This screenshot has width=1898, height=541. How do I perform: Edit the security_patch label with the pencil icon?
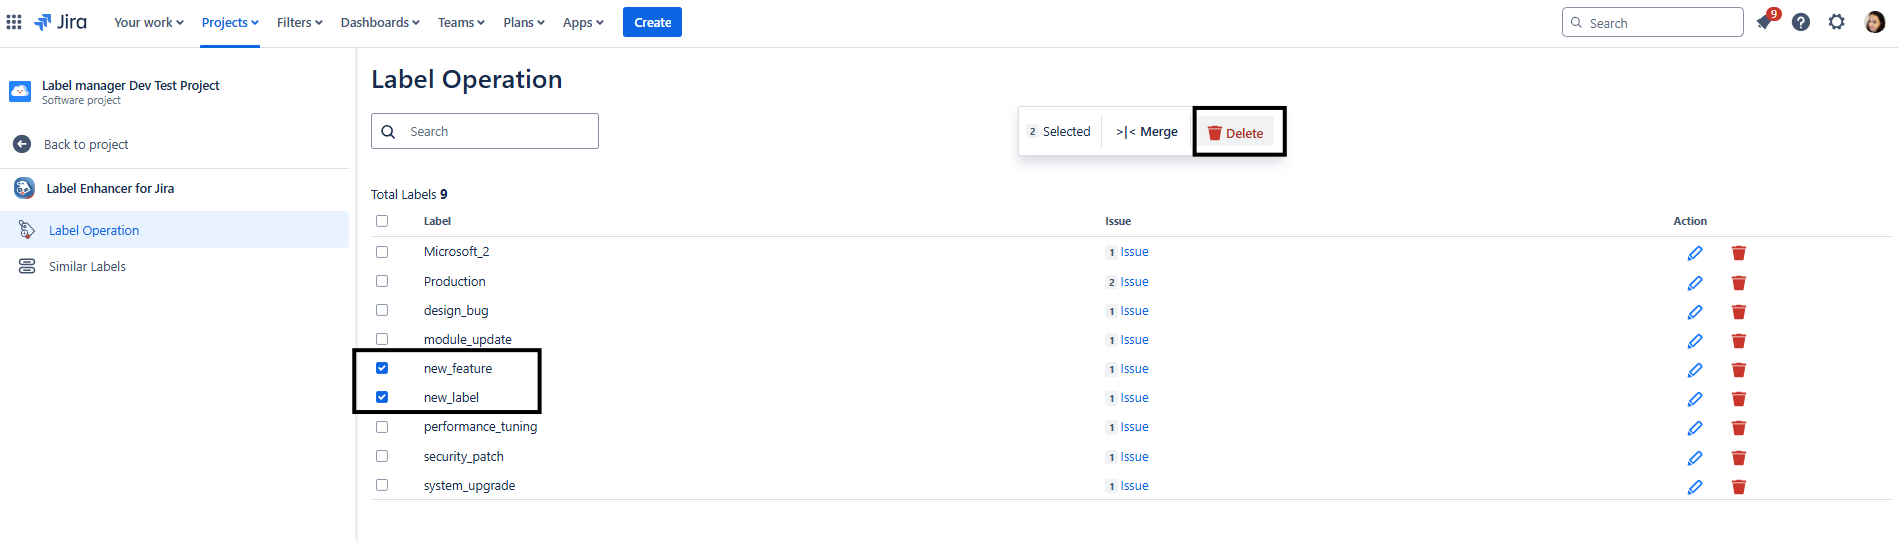(1695, 458)
